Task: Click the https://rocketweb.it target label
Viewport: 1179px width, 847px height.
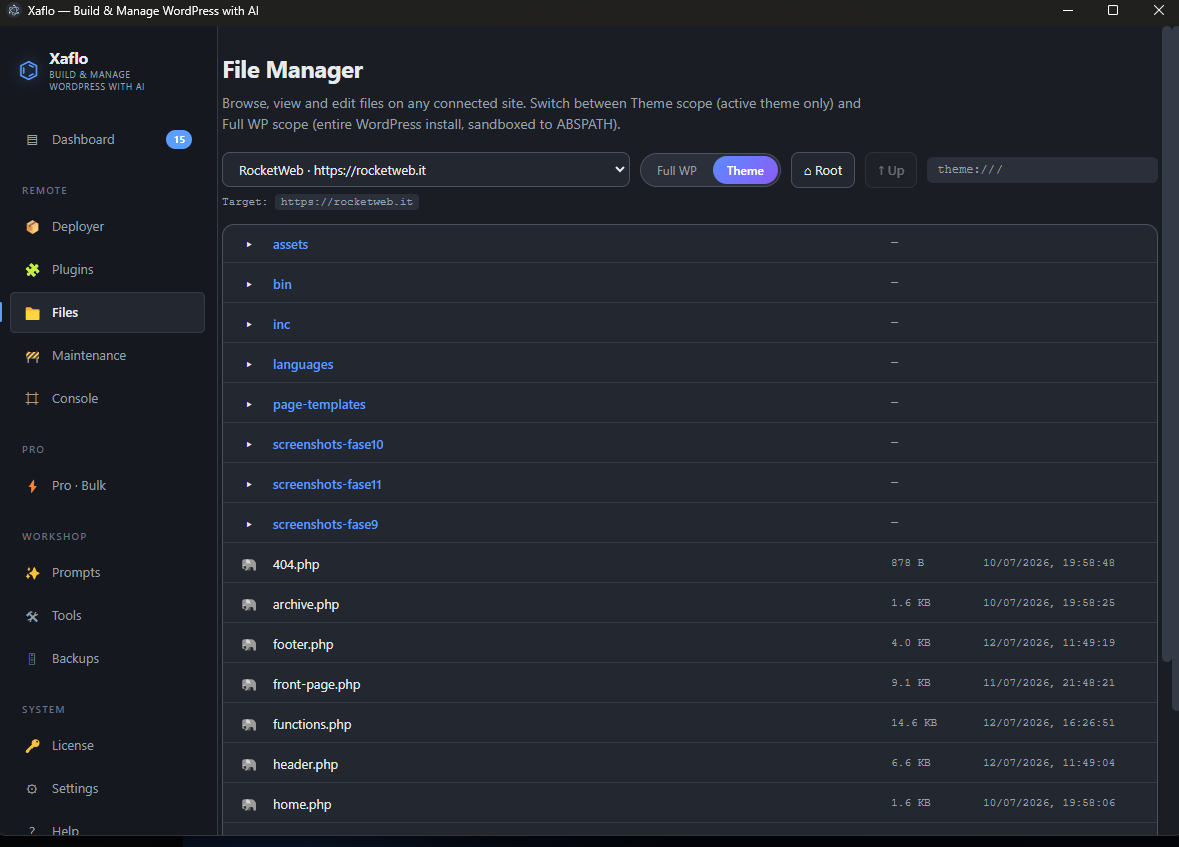Action: 347,202
